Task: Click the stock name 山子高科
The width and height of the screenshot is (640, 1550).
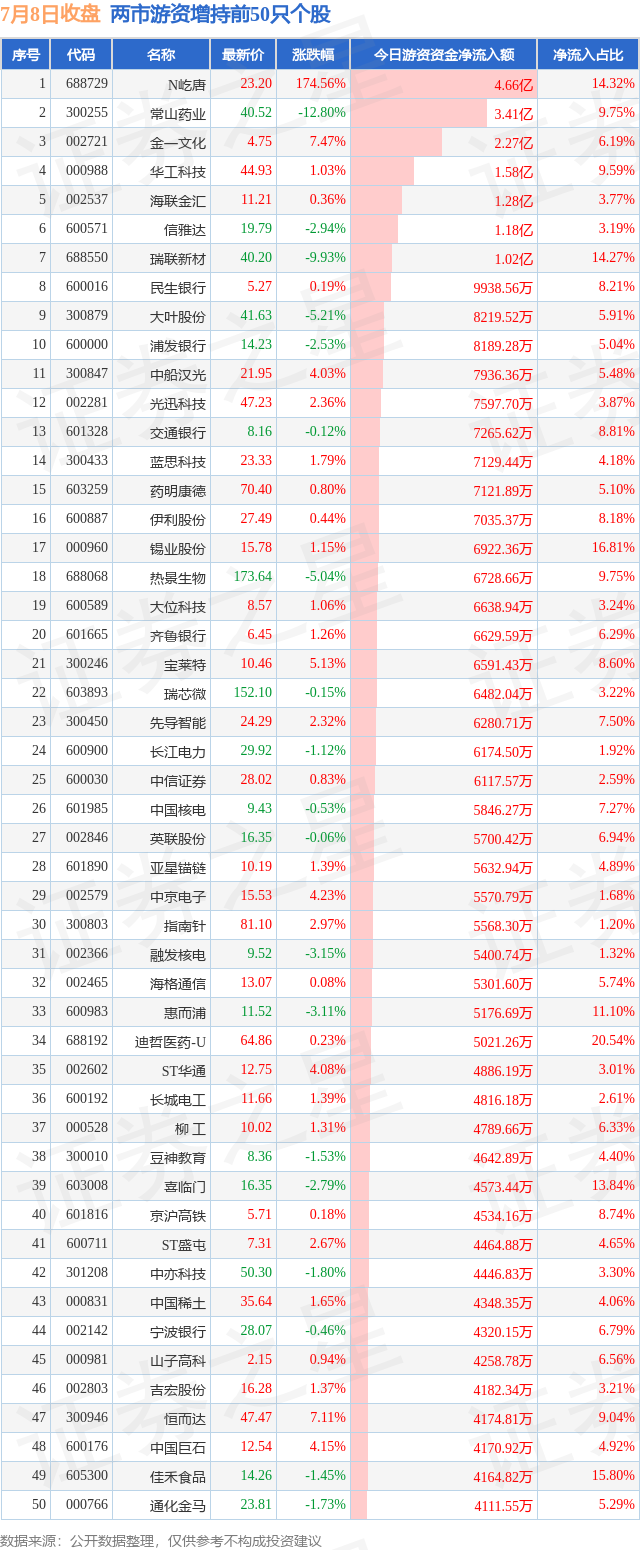Action: pos(178,1360)
